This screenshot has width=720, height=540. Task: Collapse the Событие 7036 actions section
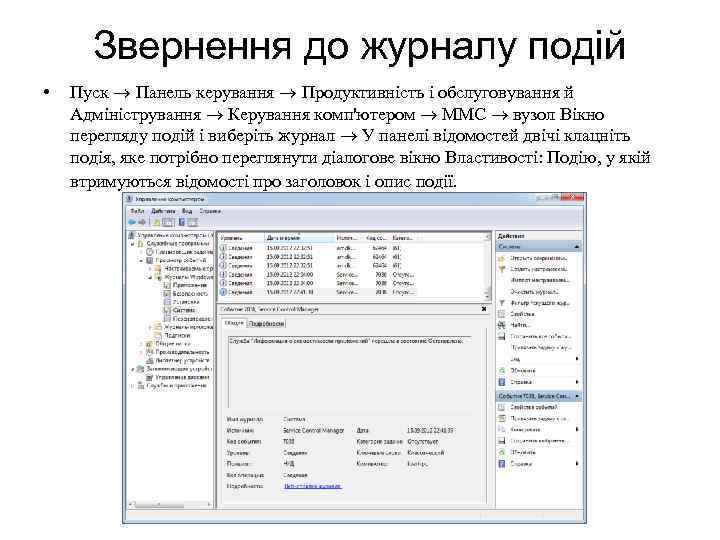(577, 396)
